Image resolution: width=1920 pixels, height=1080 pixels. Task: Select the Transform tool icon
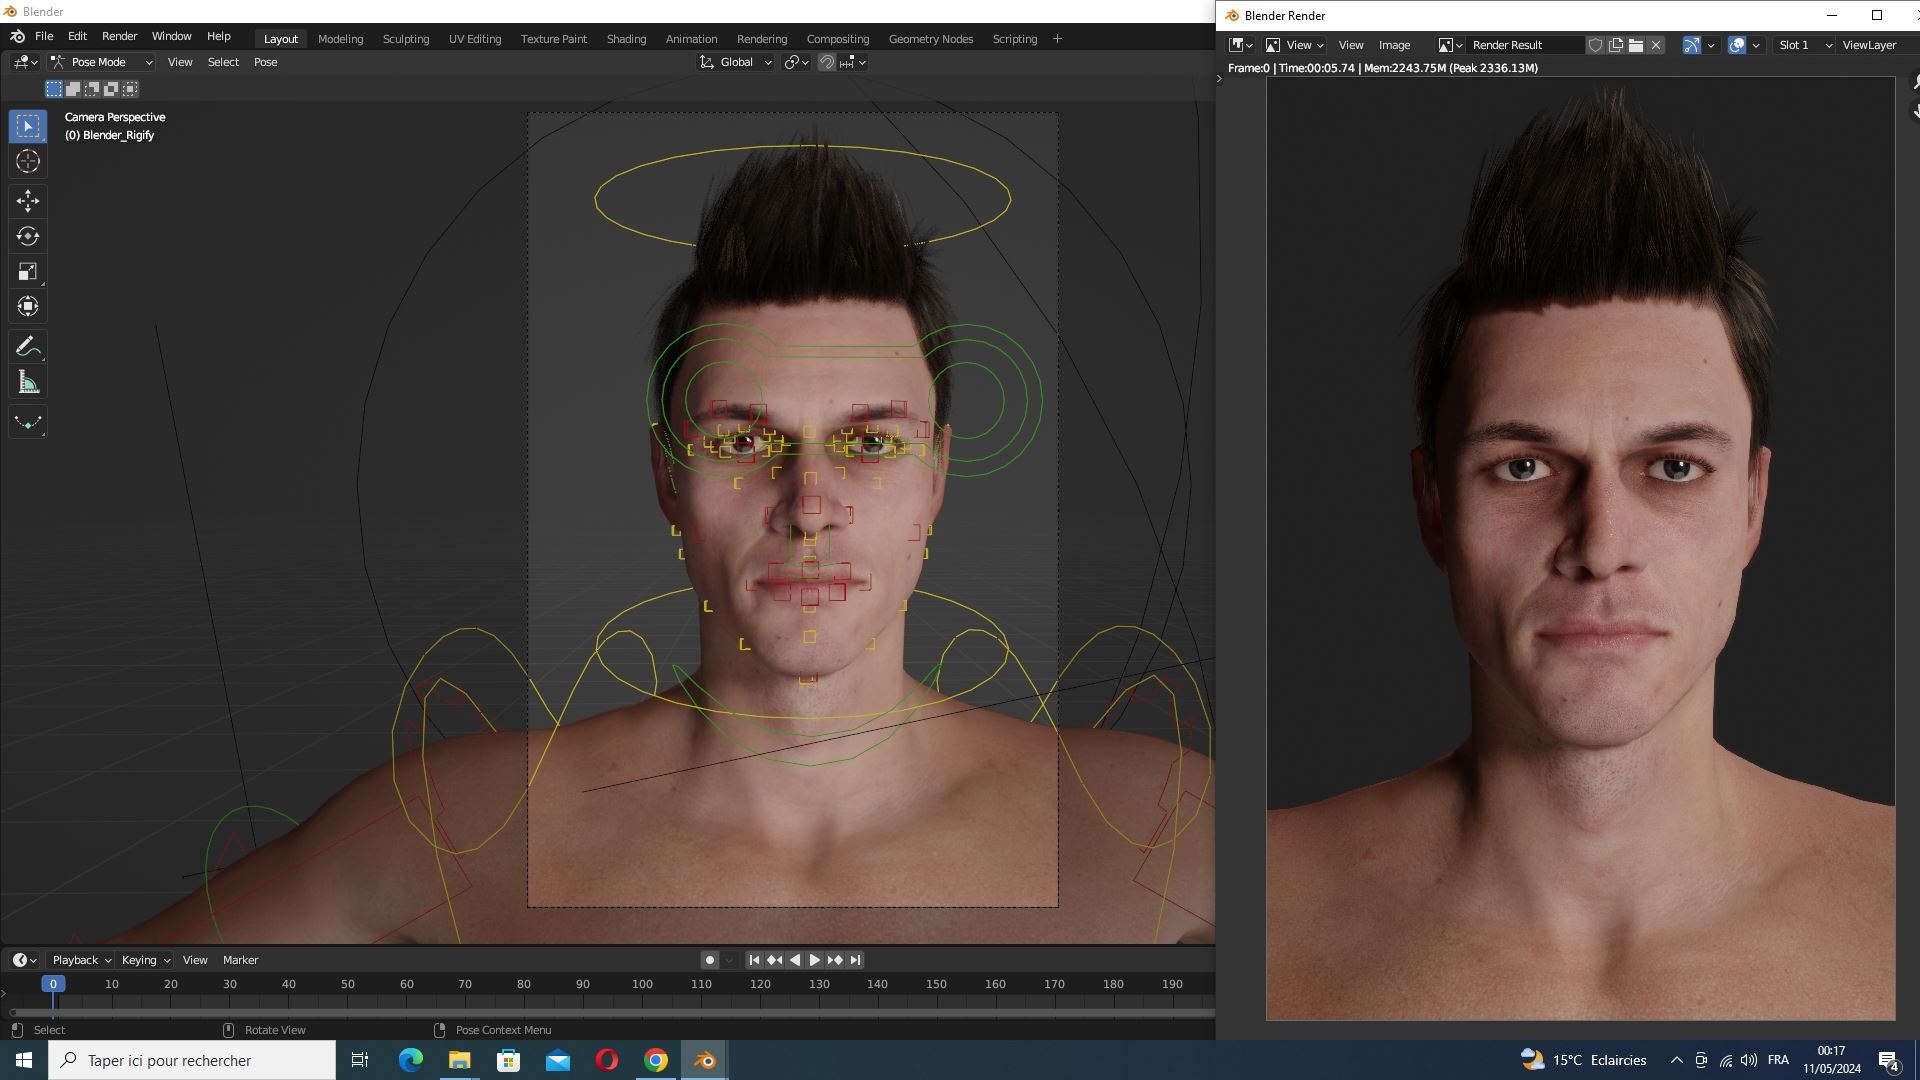[x=28, y=306]
